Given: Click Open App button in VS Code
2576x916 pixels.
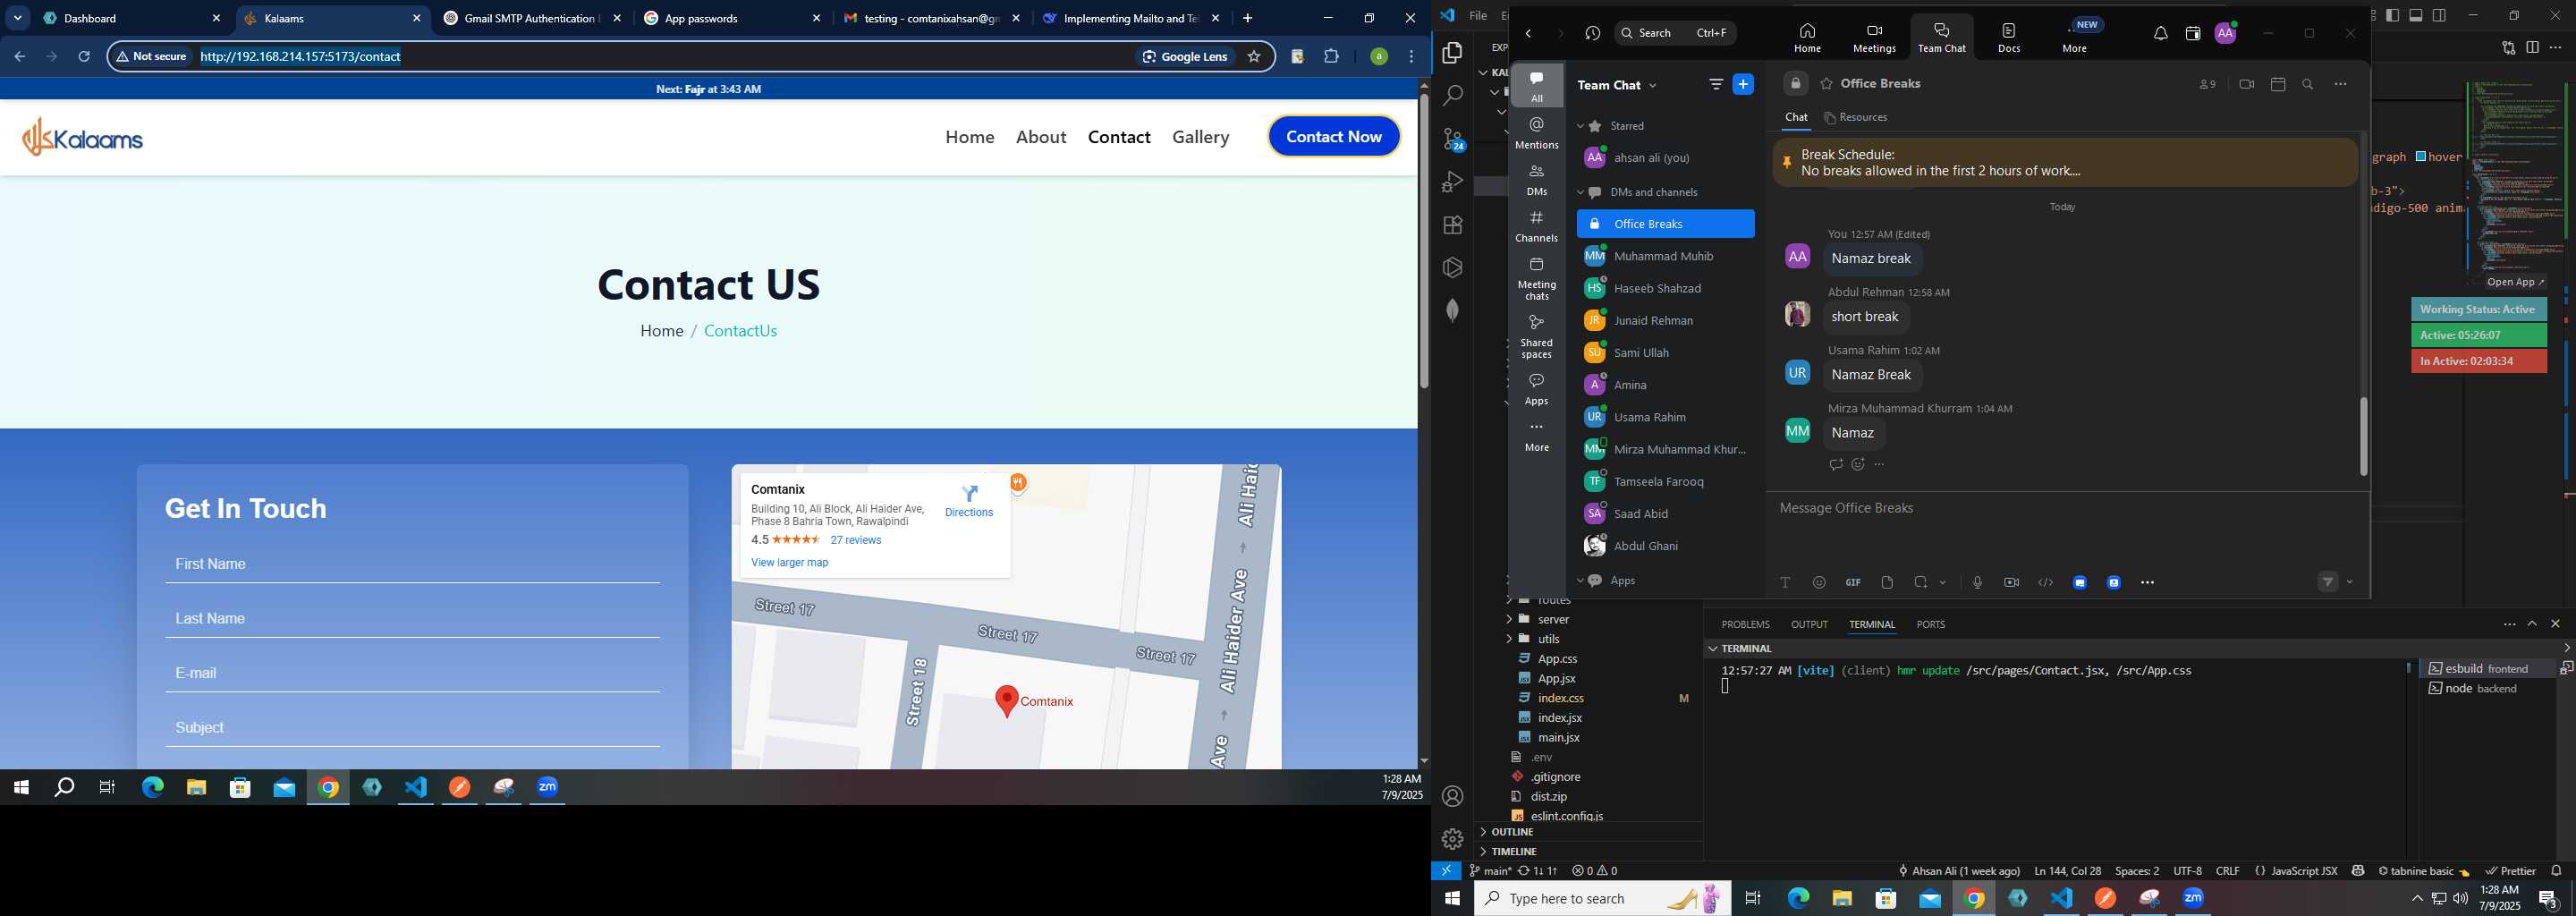Looking at the screenshot, I should coord(2515,282).
